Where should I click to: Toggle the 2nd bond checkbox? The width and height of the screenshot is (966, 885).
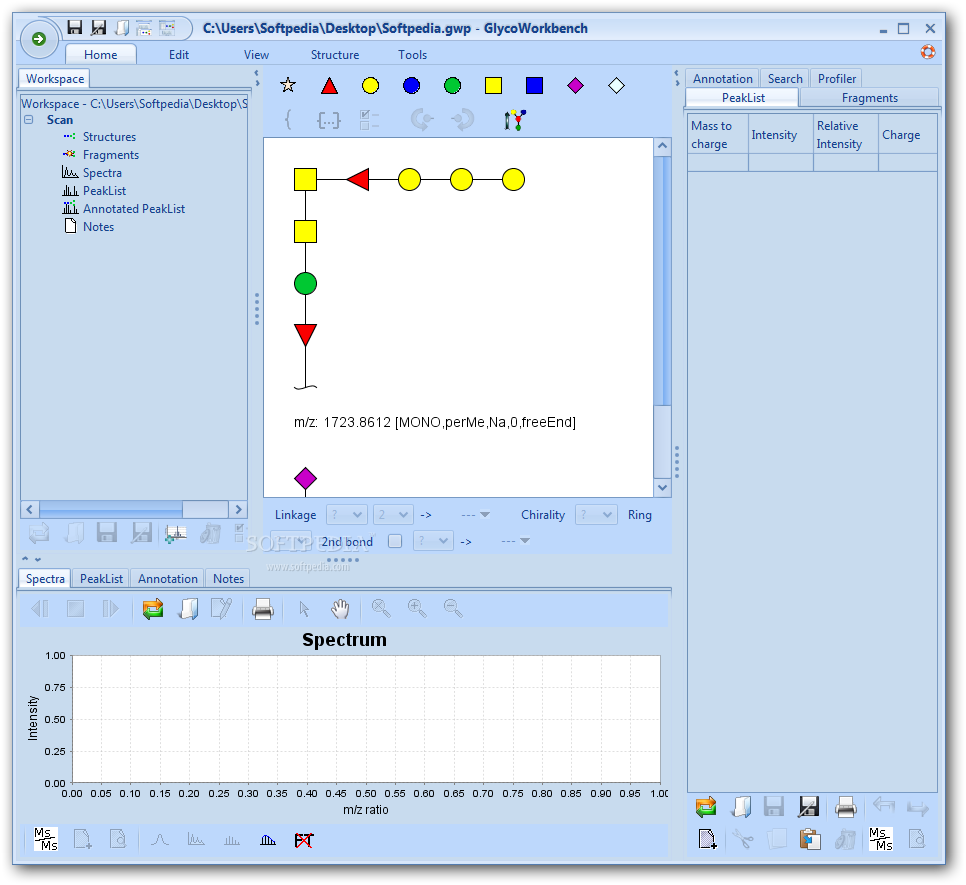click(x=395, y=541)
